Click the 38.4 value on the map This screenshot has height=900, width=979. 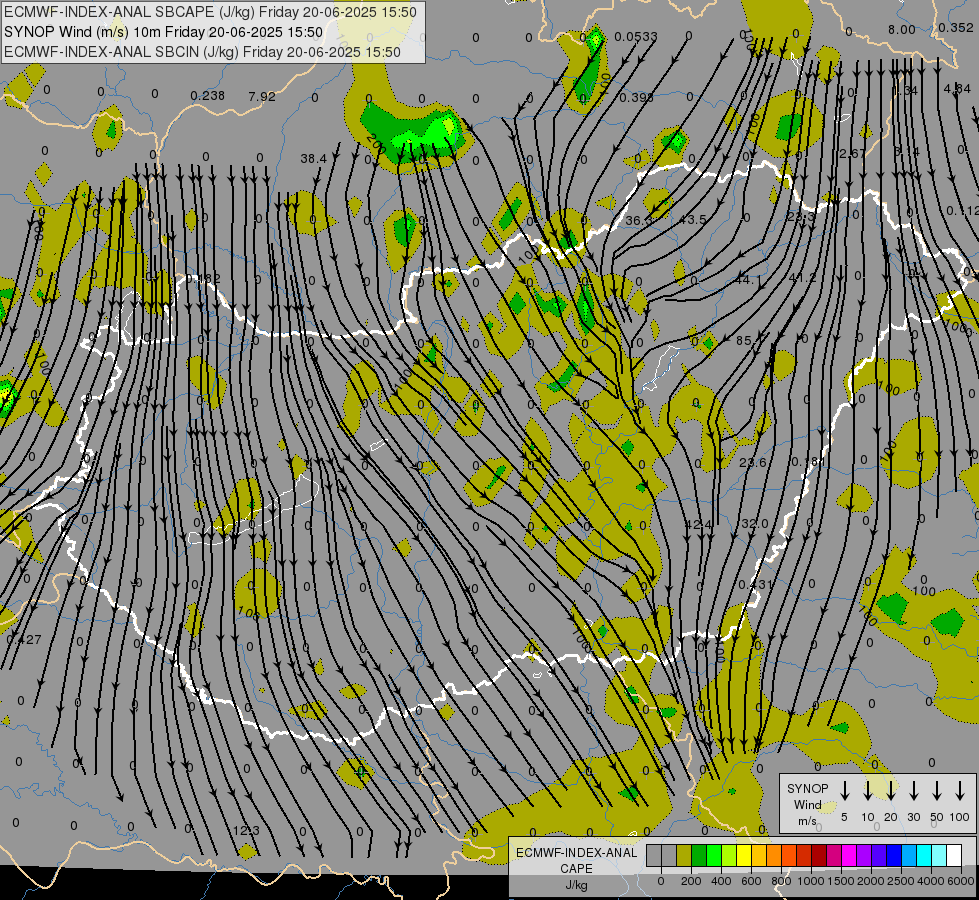(313, 159)
